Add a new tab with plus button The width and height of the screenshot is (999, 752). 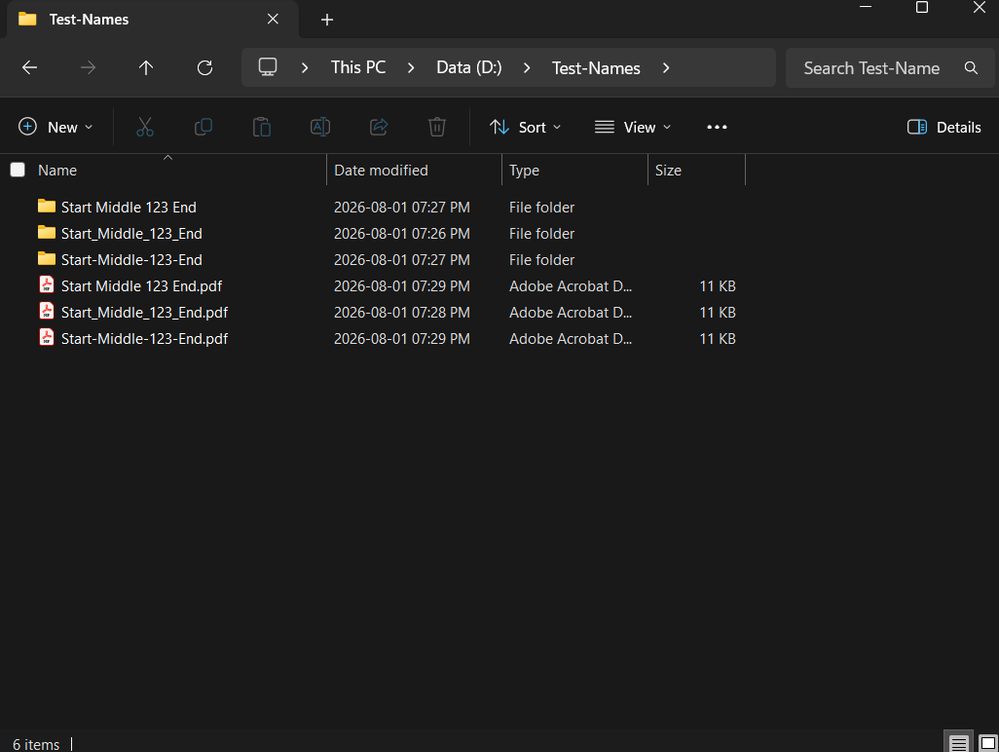tap(327, 20)
